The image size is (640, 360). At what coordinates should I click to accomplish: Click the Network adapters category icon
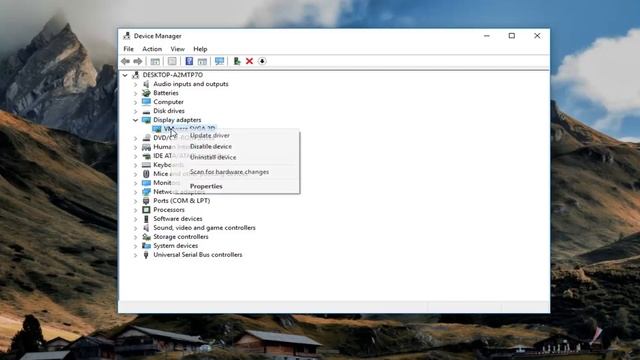[x=146, y=192]
